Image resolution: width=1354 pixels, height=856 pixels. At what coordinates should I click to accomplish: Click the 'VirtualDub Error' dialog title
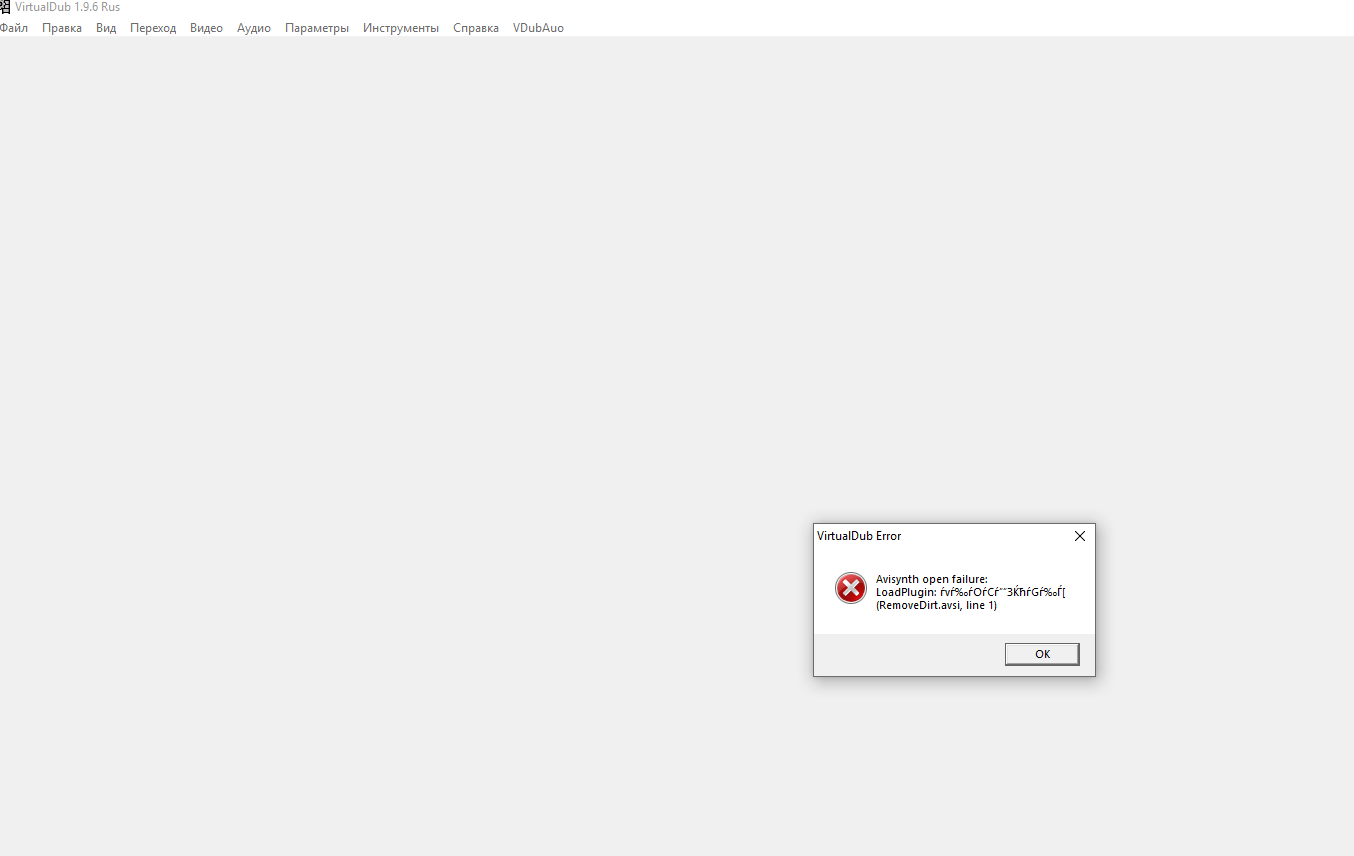859,536
